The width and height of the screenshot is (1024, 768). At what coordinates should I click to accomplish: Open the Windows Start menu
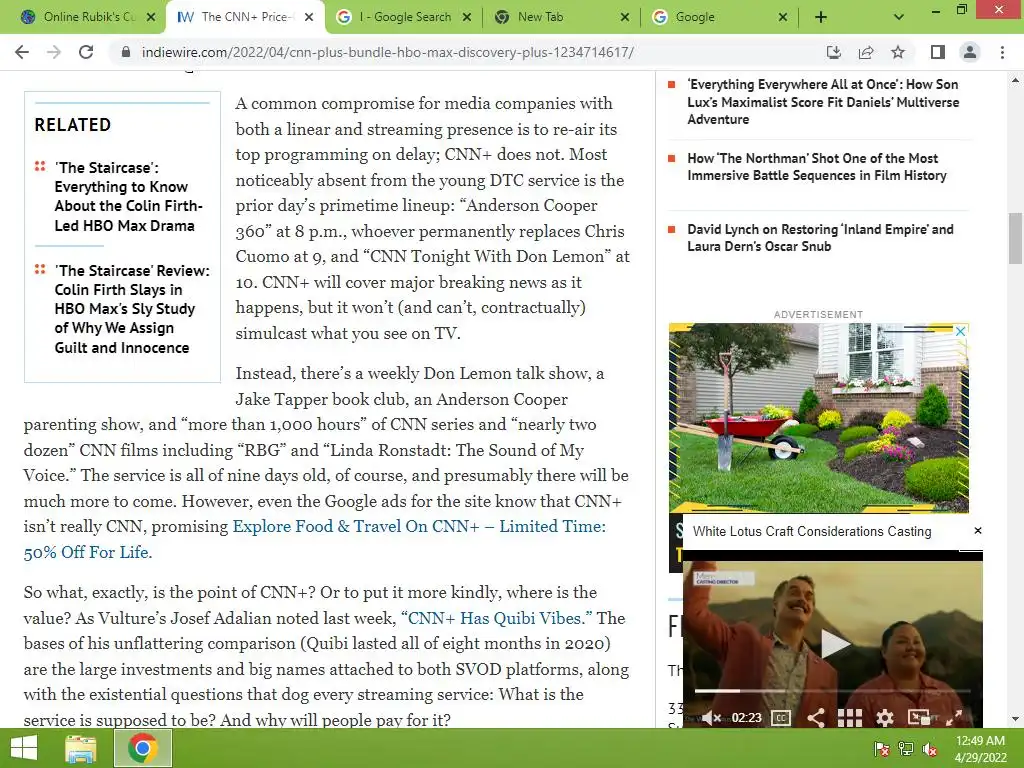pos(24,748)
